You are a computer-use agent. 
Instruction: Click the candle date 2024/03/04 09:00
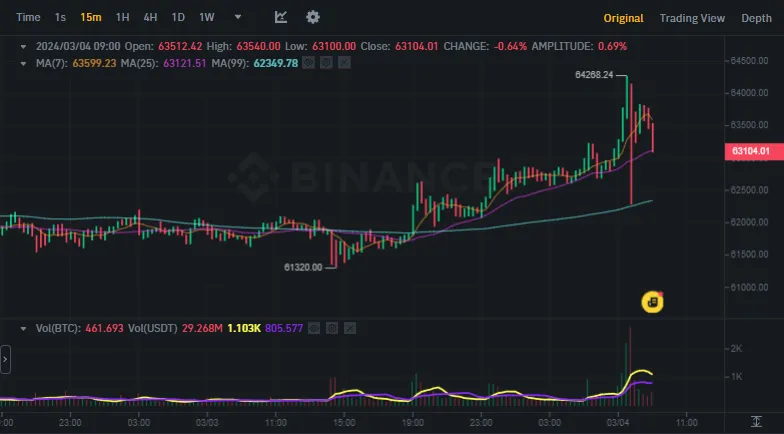[x=78, y=46]
